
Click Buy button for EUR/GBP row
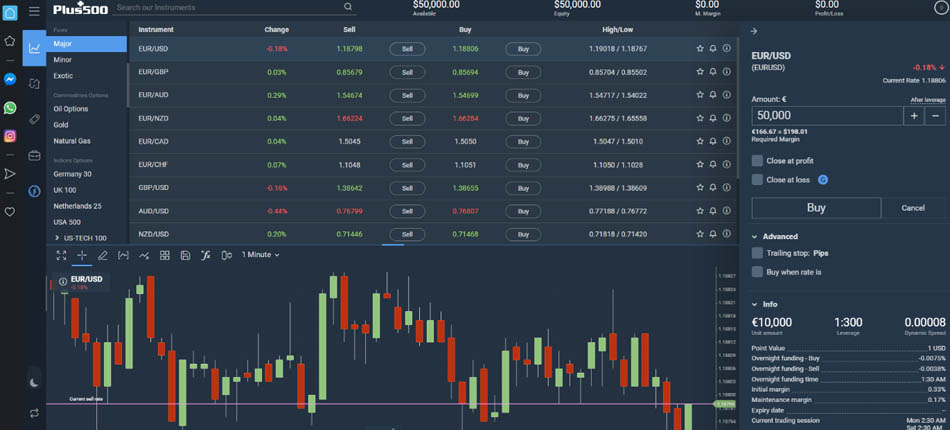click(x=523, y=72)
